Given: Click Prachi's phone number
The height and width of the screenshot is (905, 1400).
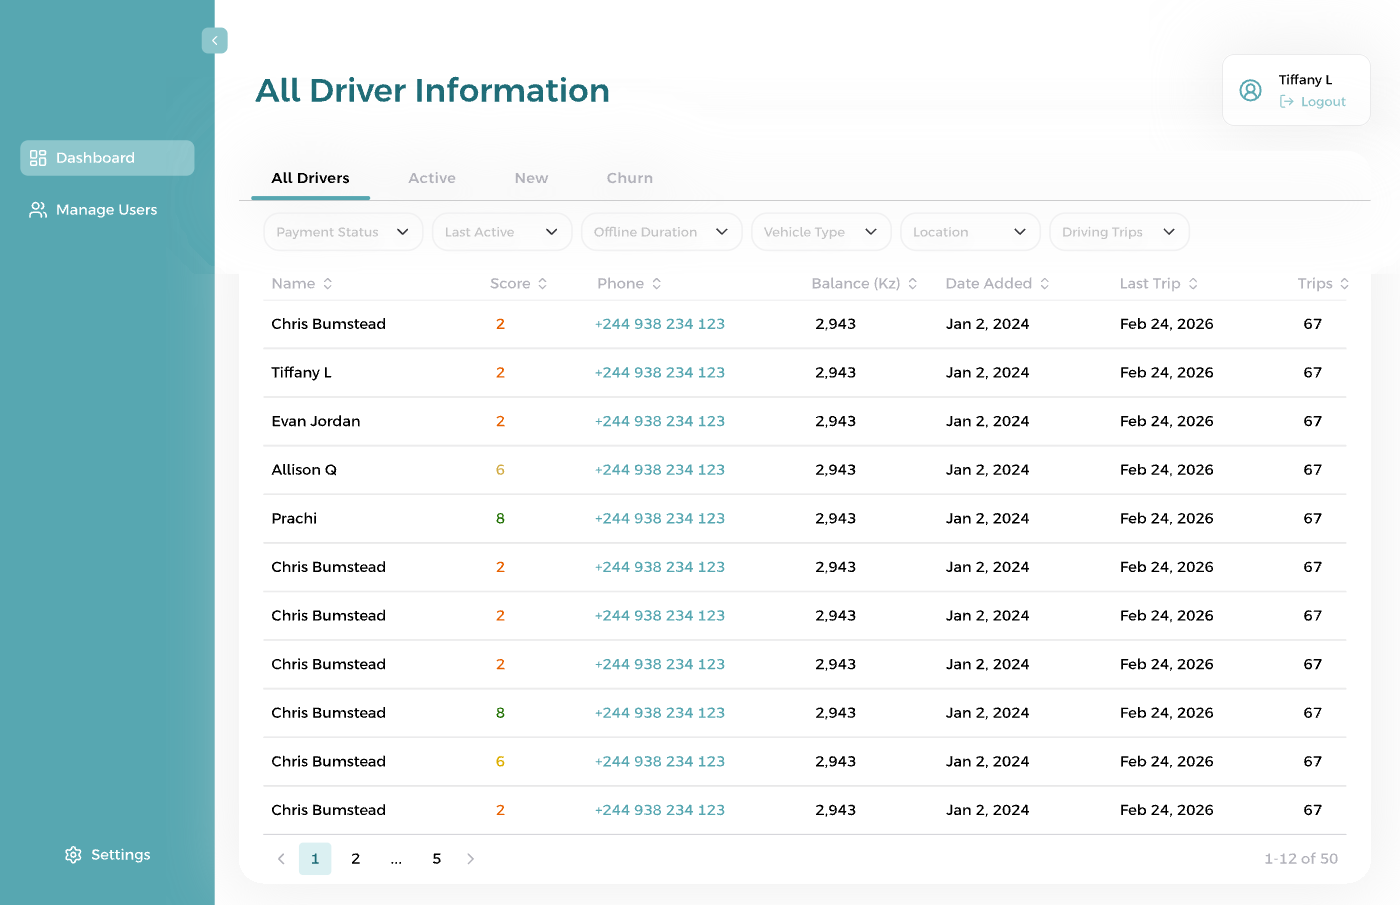Looking at the screenshot, I should (x=659, y=519).
